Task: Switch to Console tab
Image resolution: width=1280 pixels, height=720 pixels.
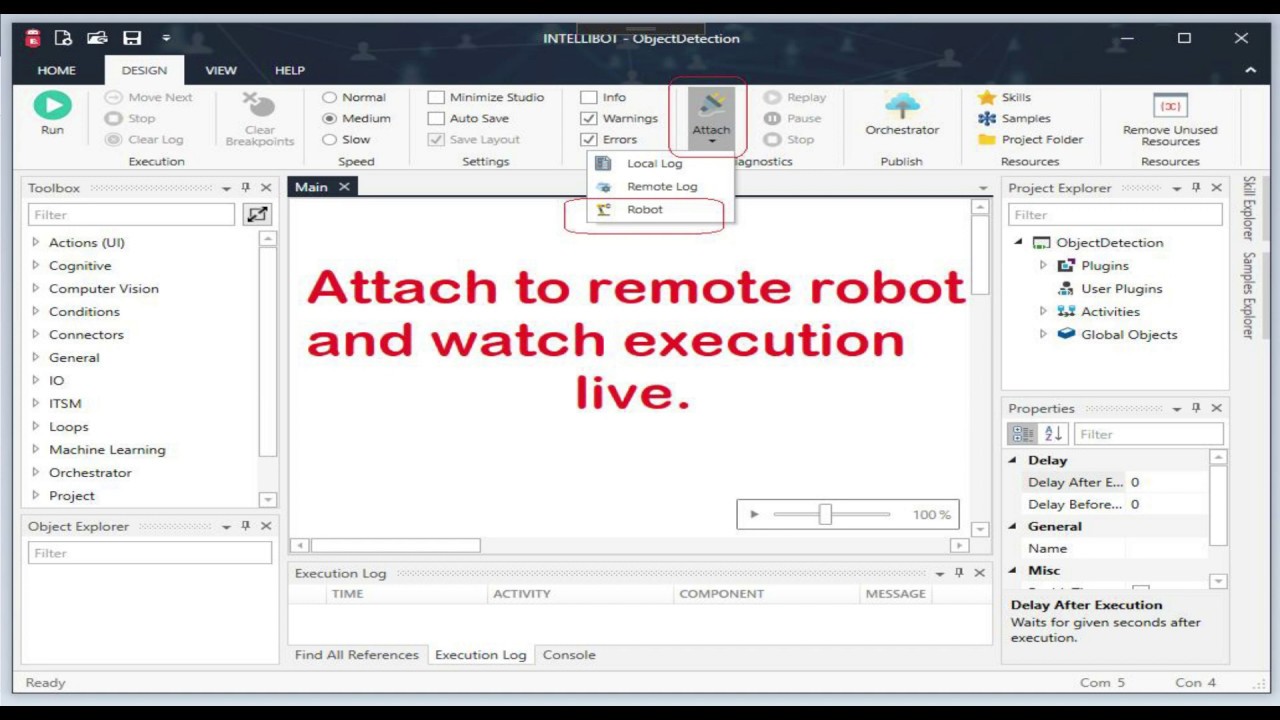Action: pyautogui.click(x=569, y=655)
